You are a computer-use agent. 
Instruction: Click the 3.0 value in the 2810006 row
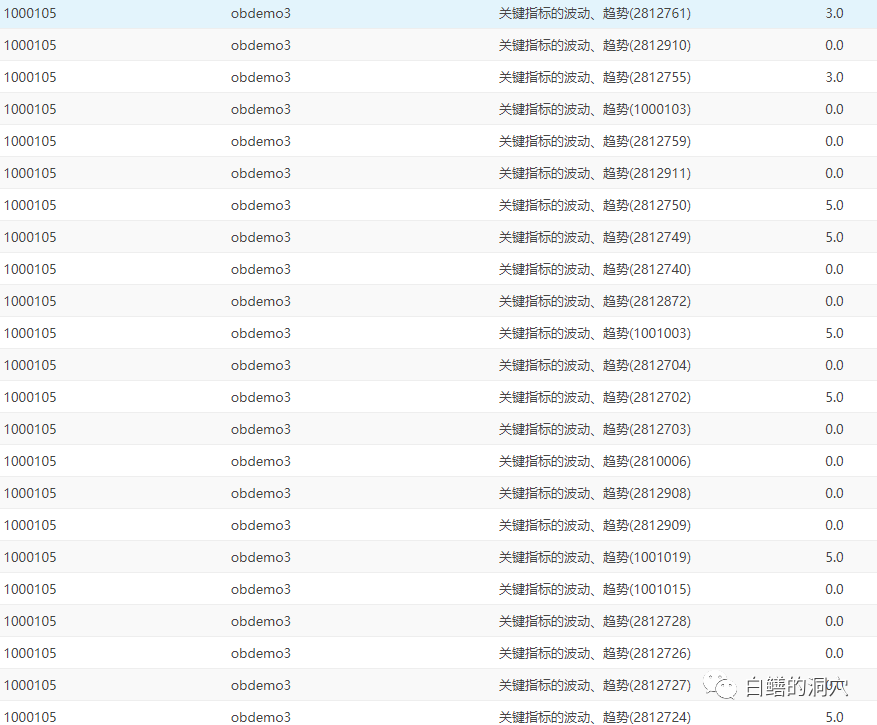click(x=834, y=461)
